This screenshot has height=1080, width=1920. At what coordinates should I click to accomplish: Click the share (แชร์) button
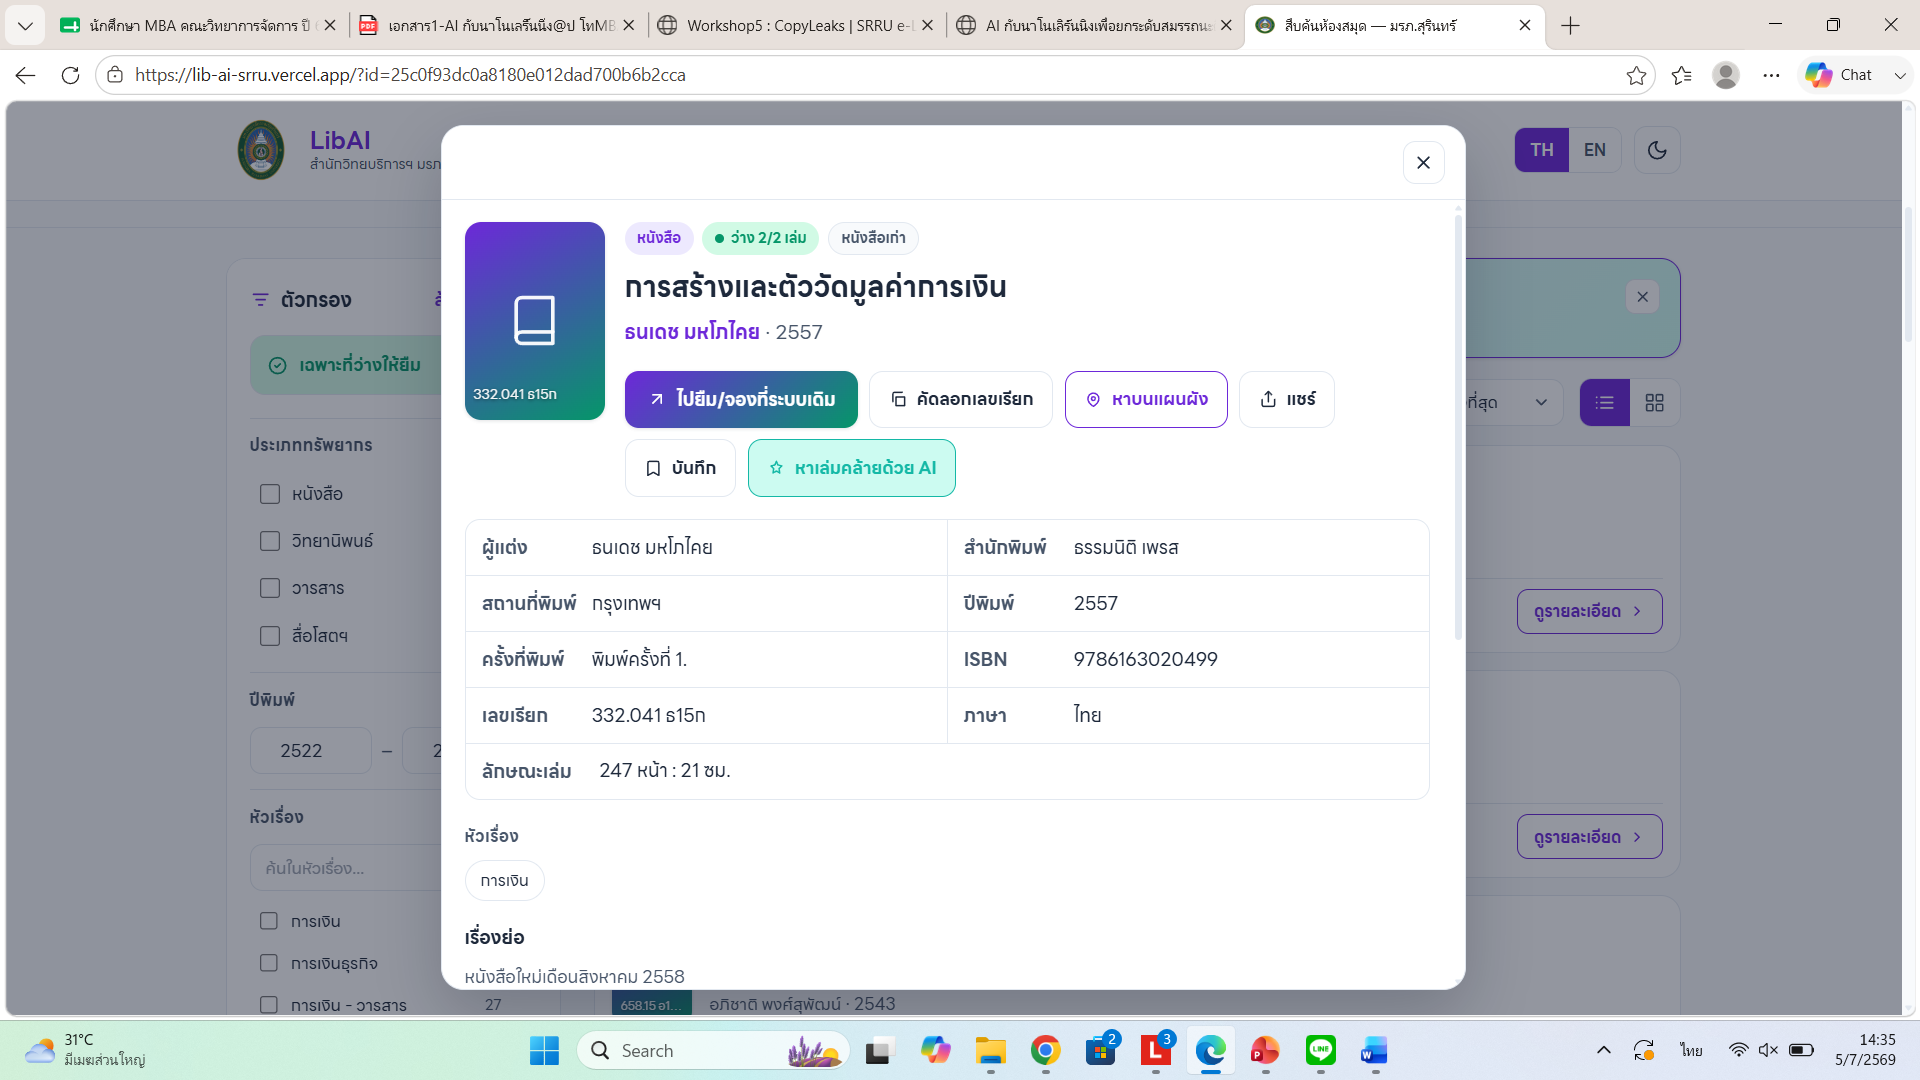pyautogui.click(x=1286, y=399)
